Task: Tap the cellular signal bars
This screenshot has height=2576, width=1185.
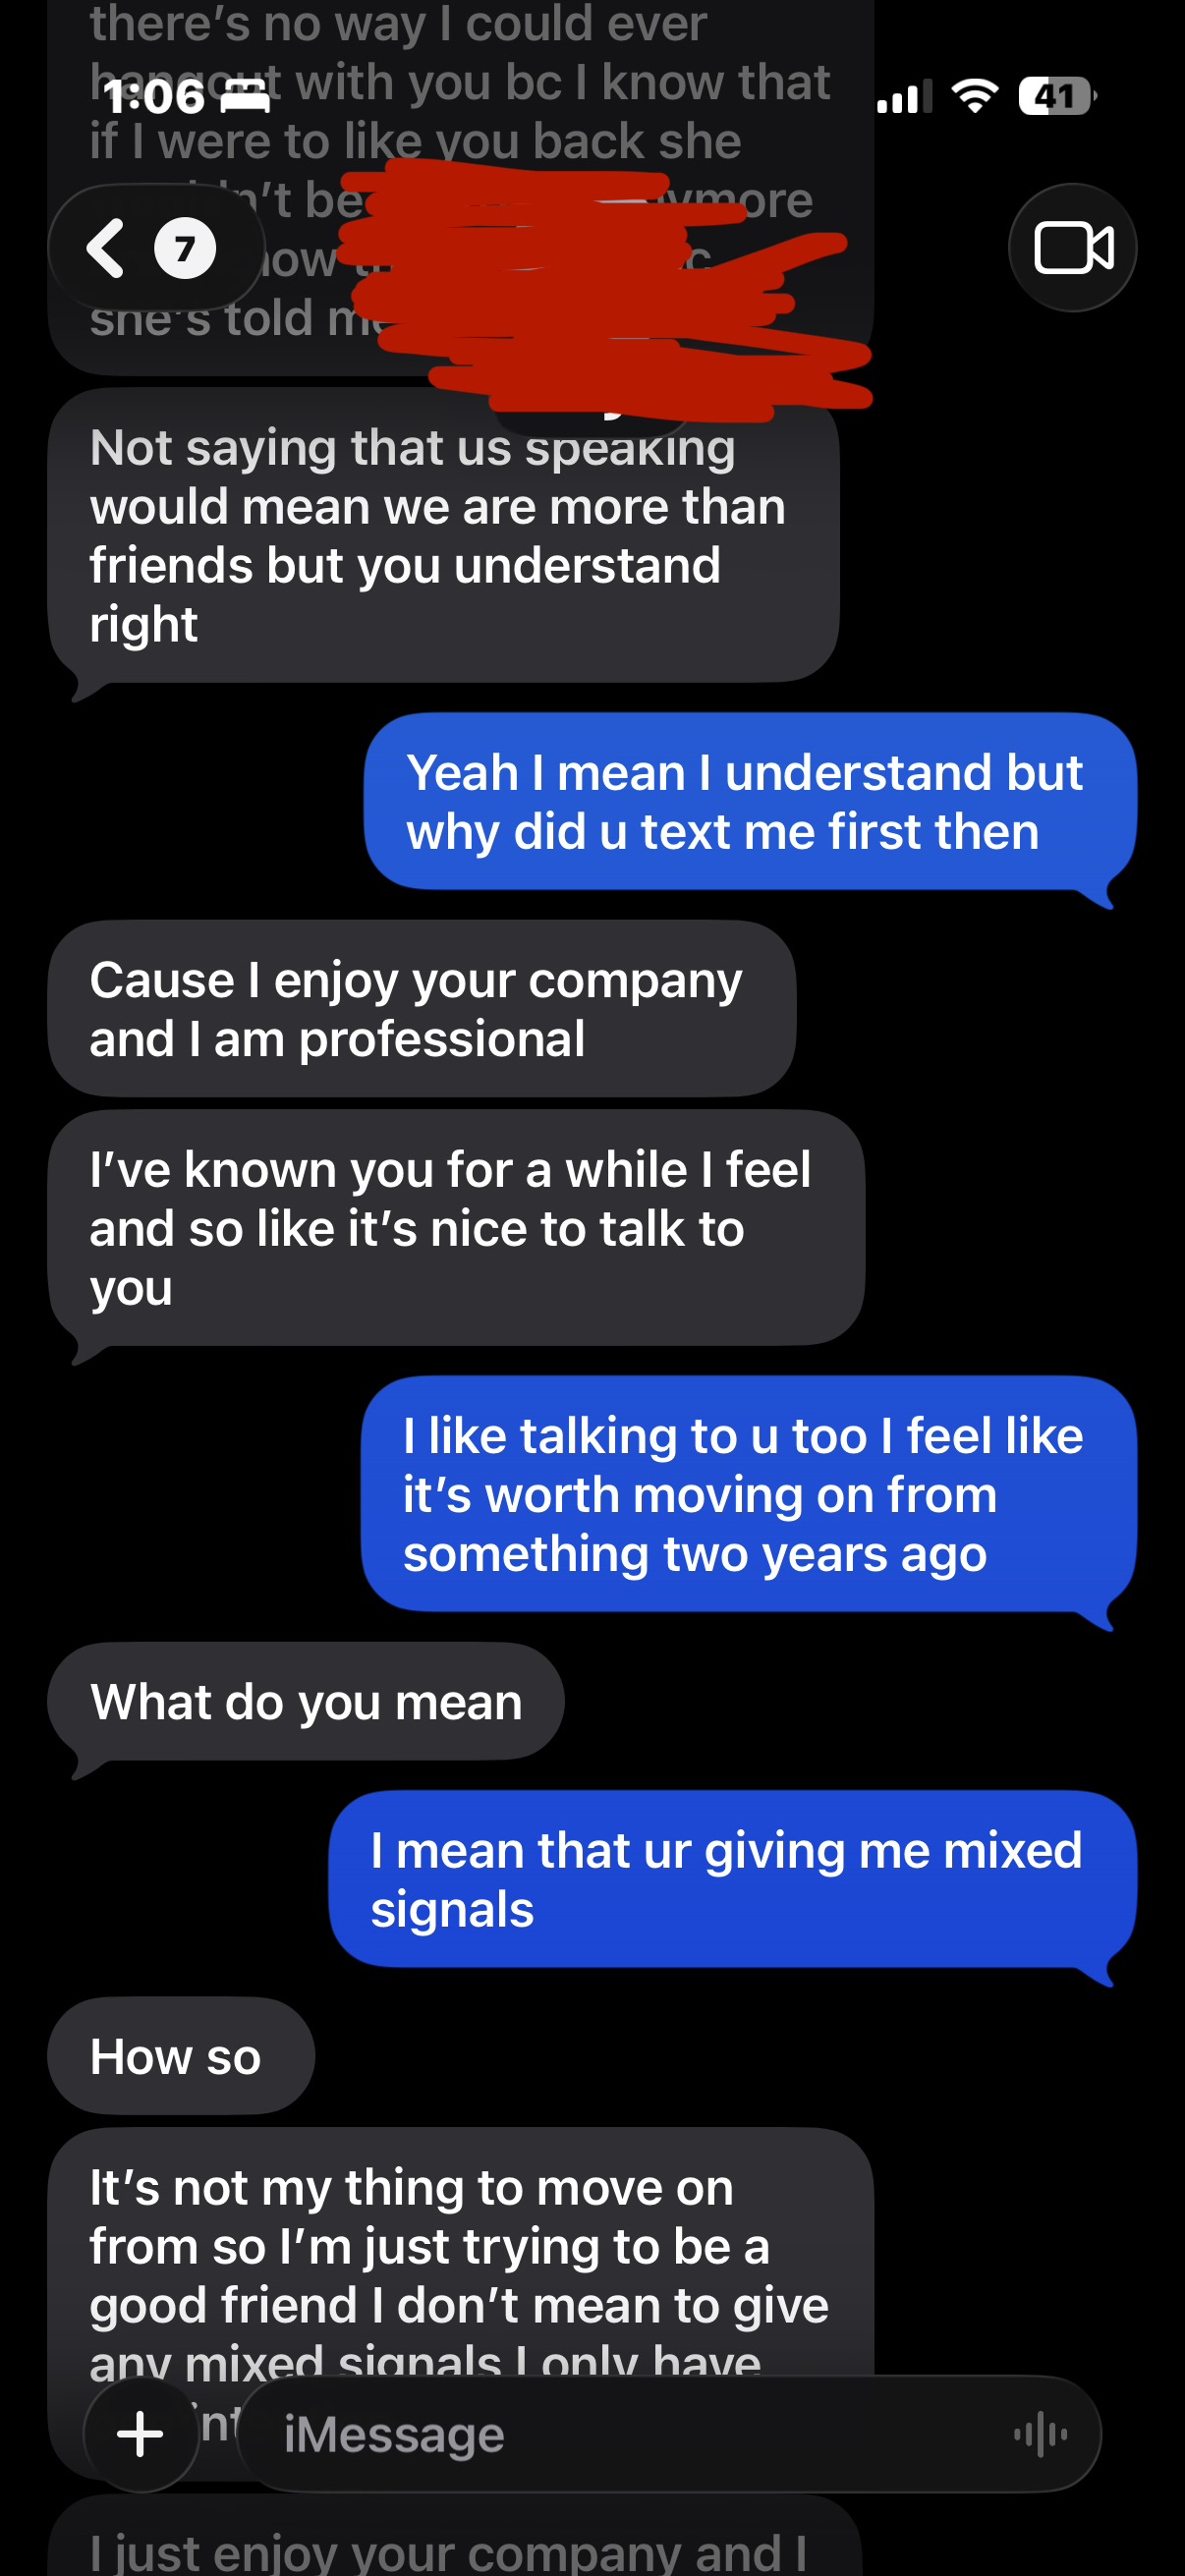Action: coord(903,96)
